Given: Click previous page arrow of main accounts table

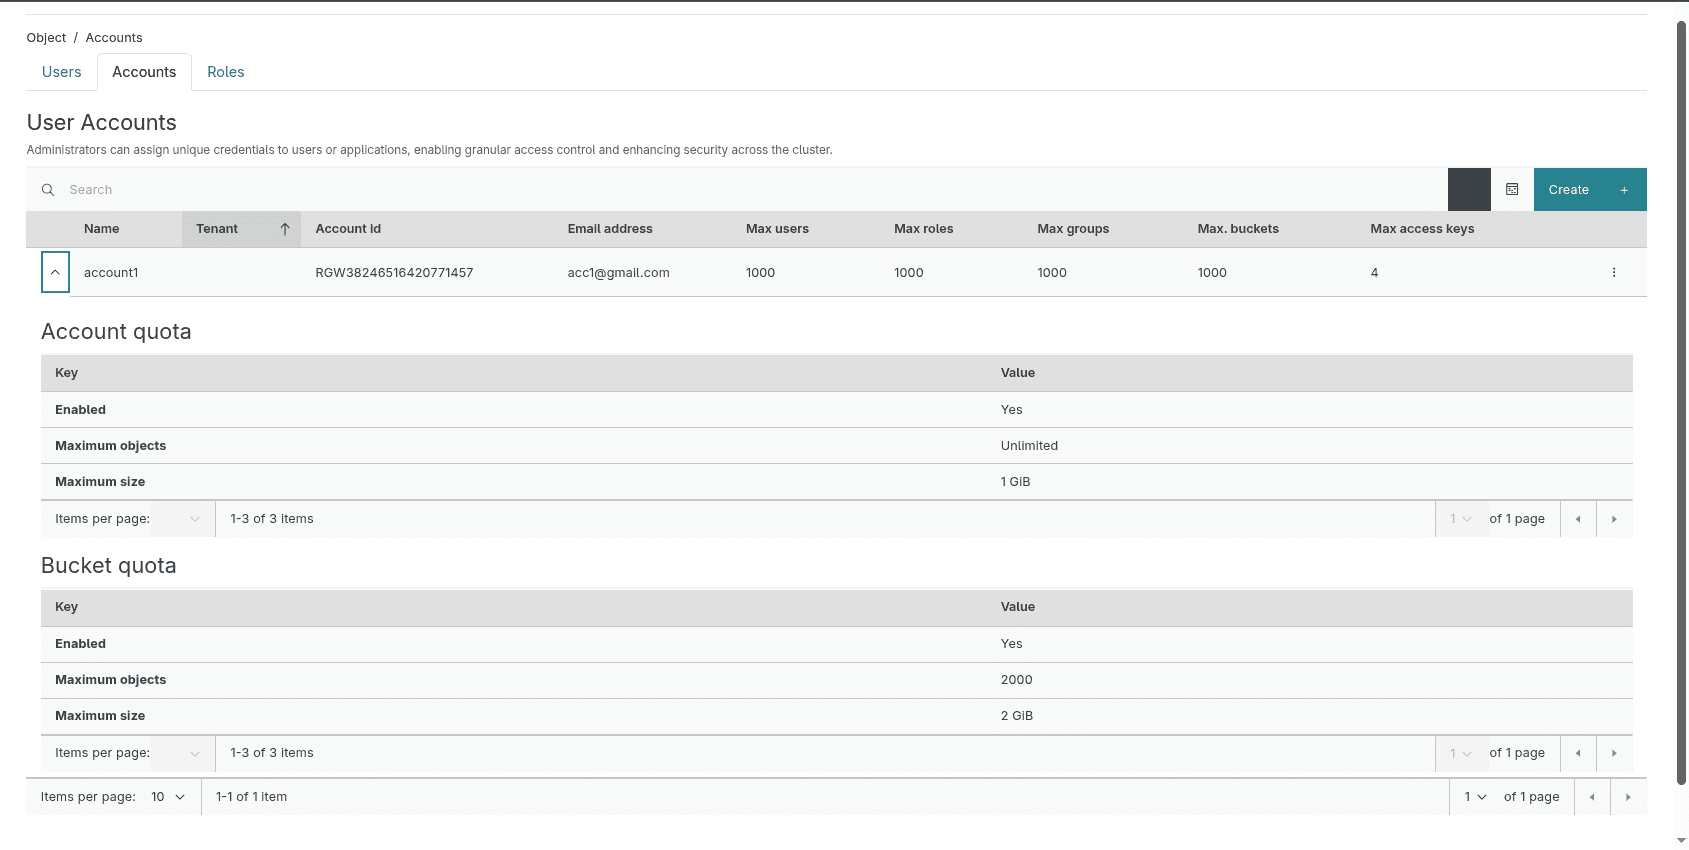Looking at the screenshot, I should (1592, 797).
